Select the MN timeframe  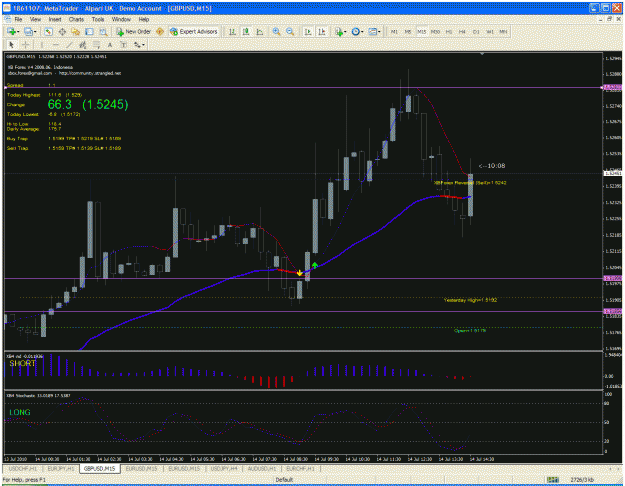pyautogui.click(x=503, y=31)
